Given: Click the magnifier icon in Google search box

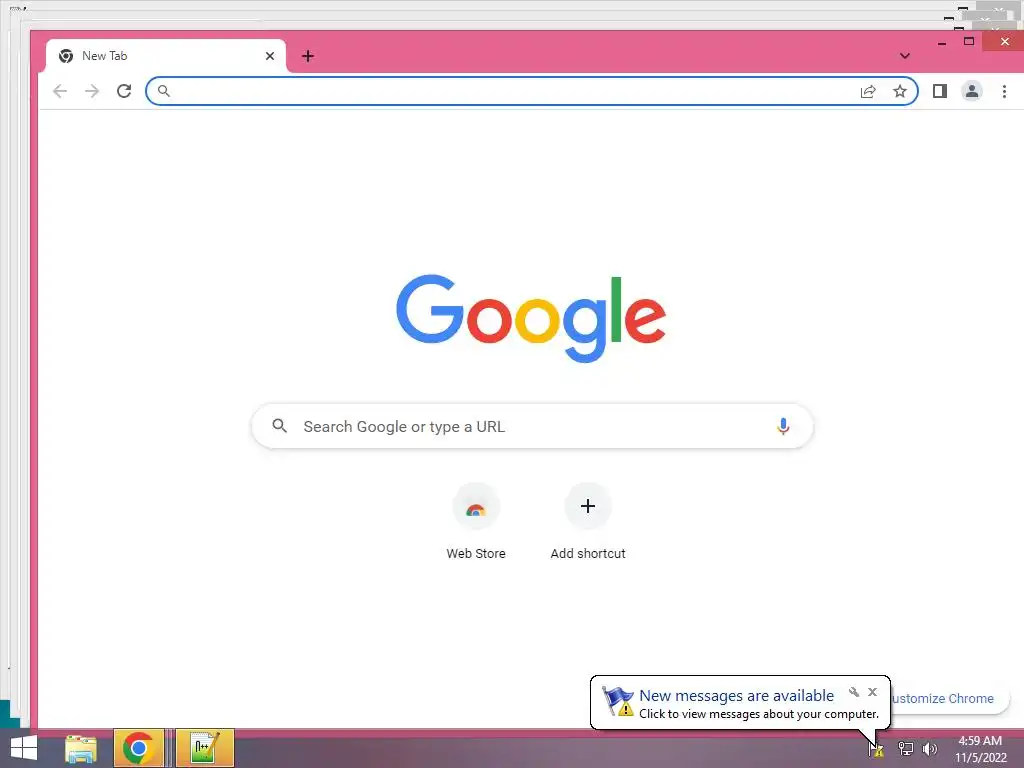Looking at the screenshot, I should click(280, 426).
